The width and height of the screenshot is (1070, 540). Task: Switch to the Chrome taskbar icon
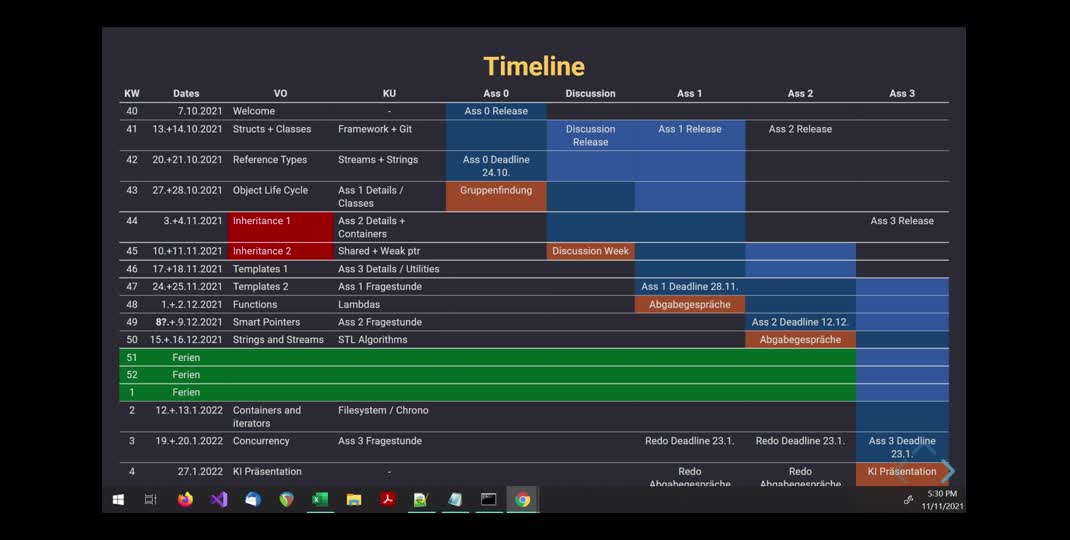pyautogui.click(x=522, y=499)
